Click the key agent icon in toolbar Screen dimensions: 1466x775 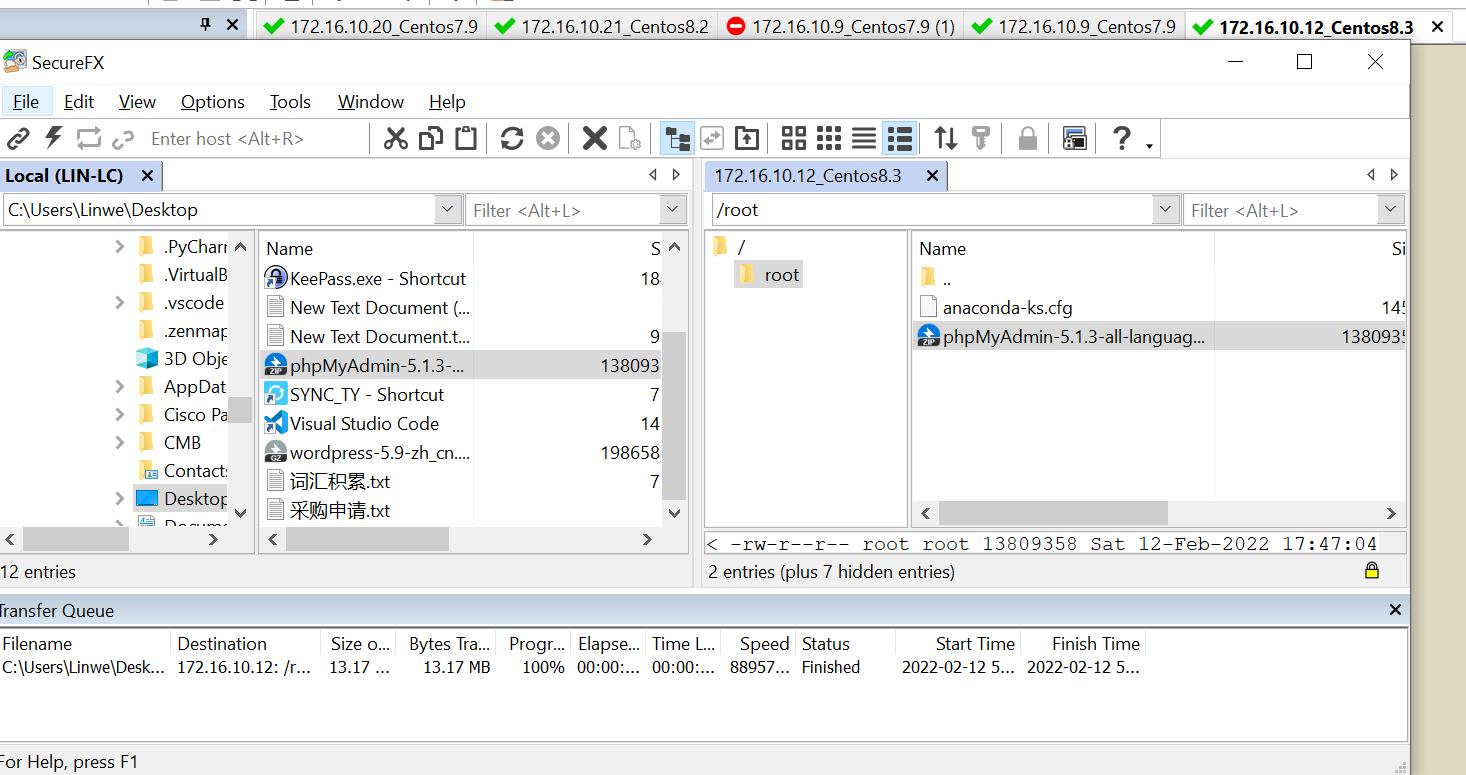click(981, 138)
